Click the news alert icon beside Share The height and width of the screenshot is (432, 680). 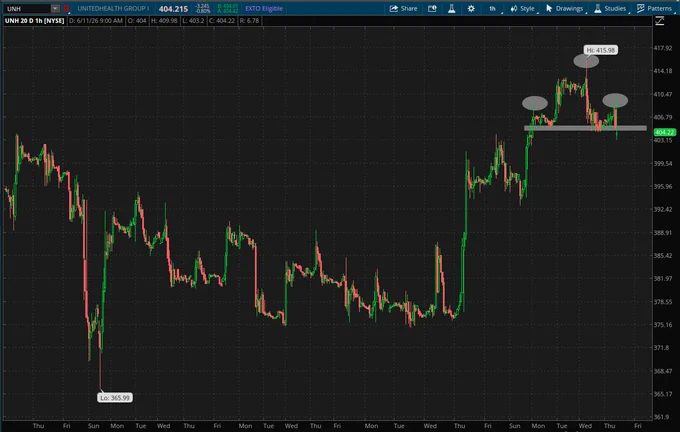pyautogui.click(x=432, y=8)
